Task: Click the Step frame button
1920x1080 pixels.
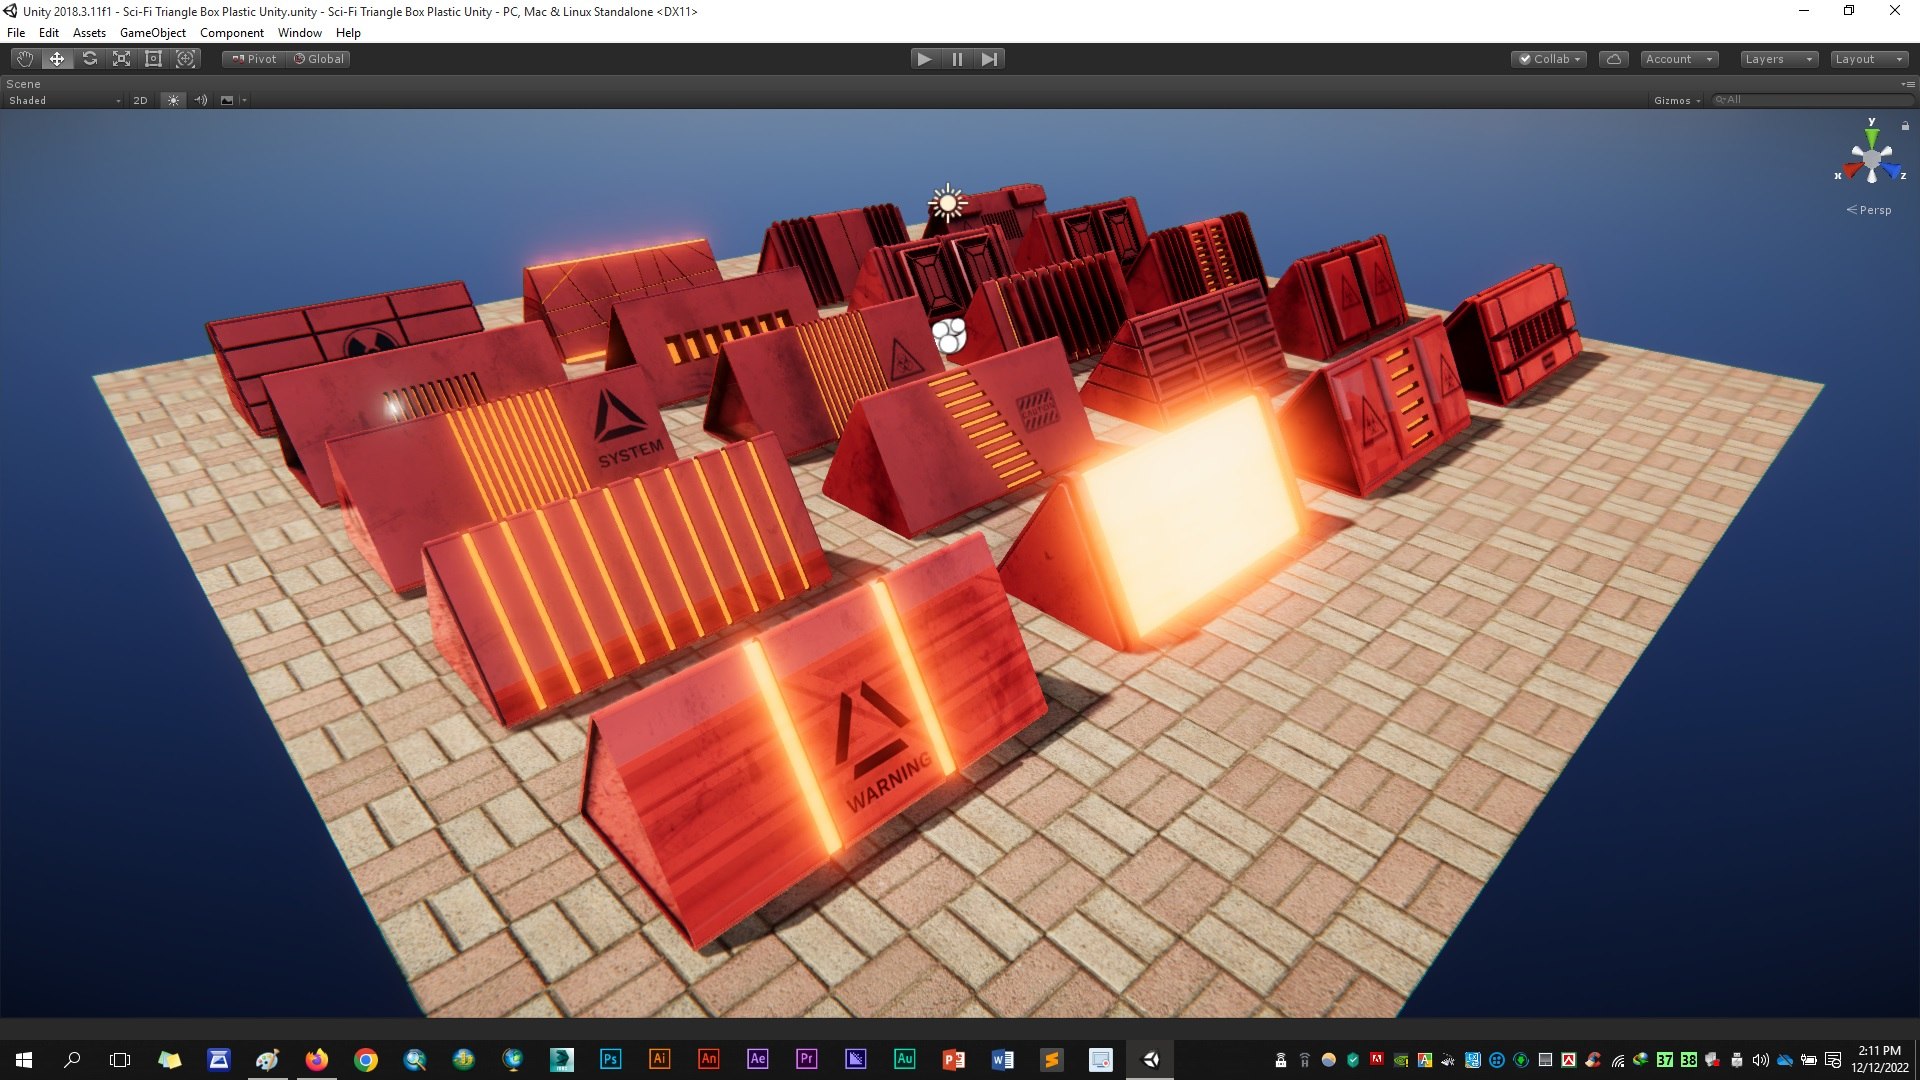Action: click(x=989, y=59)
